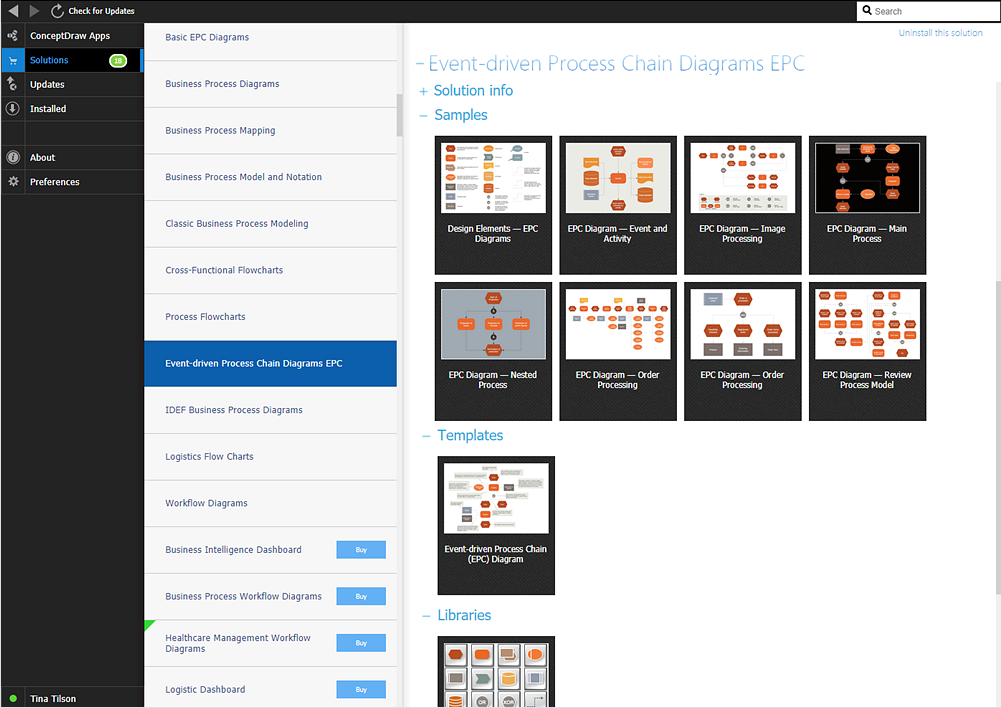The width and height of the screenshot is (1001, 708).
Task: Open the Updates section
Action: [x=72, y=84]
